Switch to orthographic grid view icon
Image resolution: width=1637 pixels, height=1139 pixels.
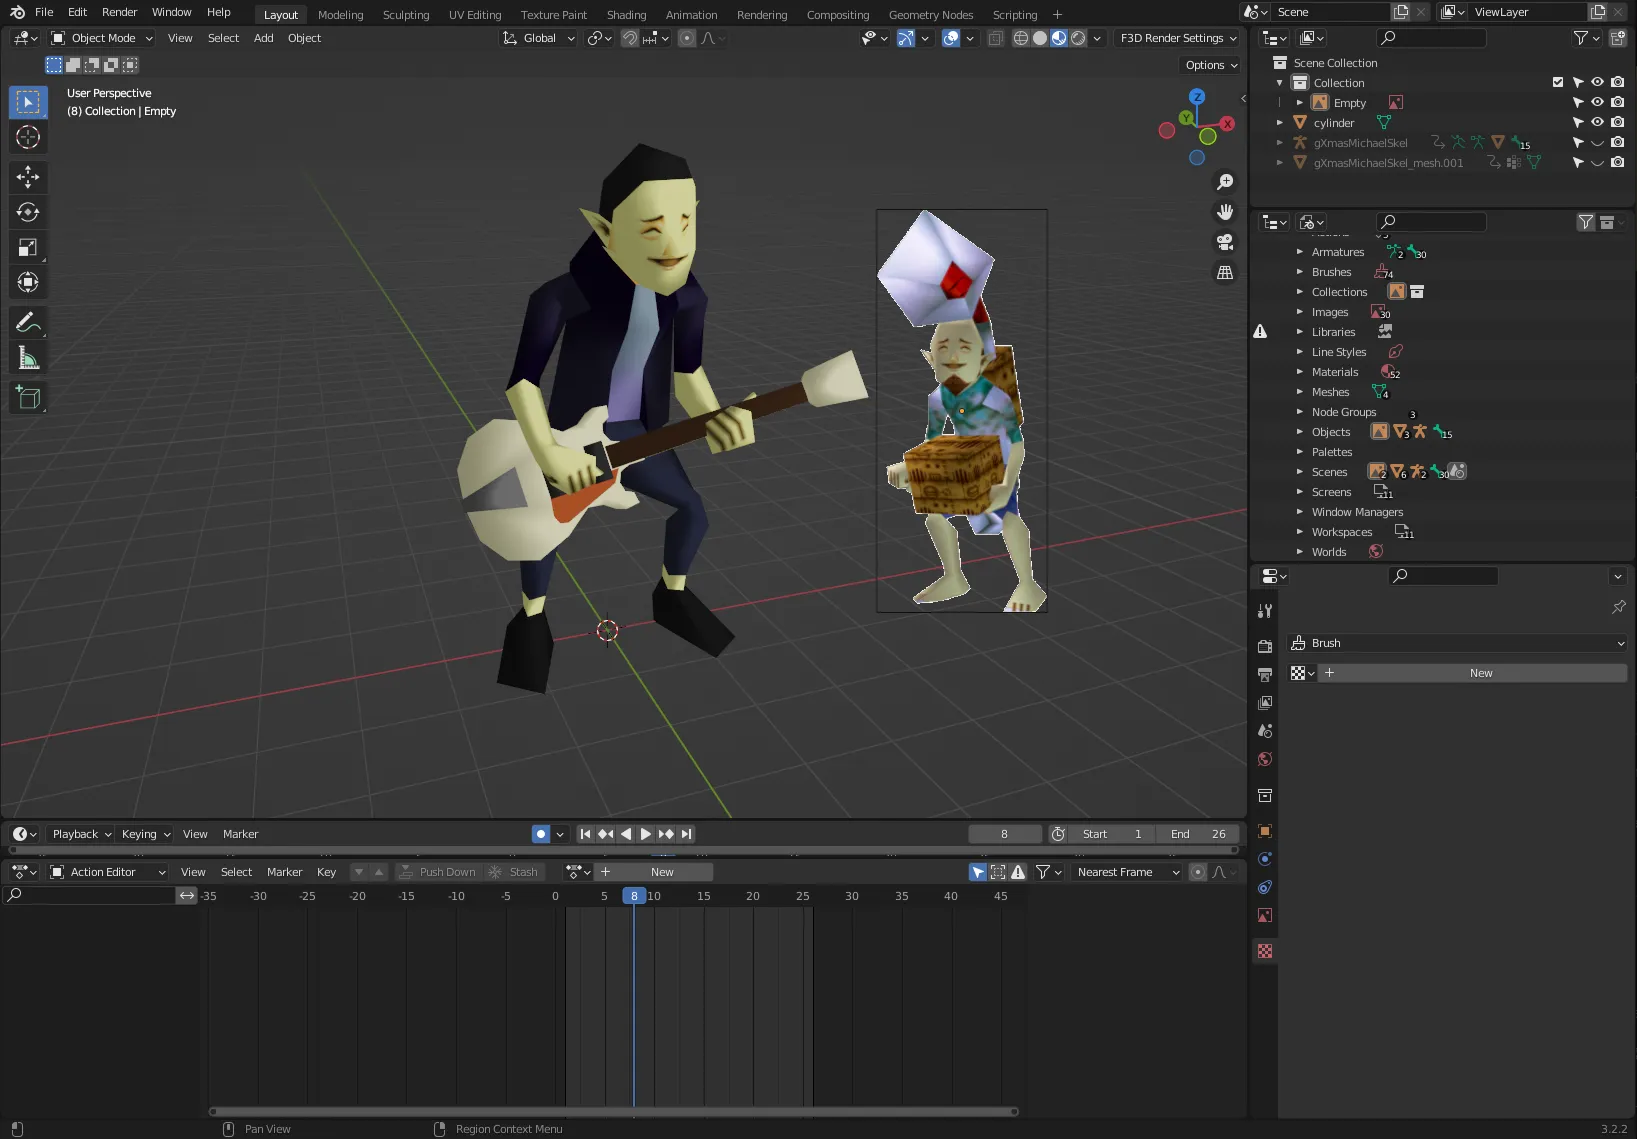(x=1224, y=272)
